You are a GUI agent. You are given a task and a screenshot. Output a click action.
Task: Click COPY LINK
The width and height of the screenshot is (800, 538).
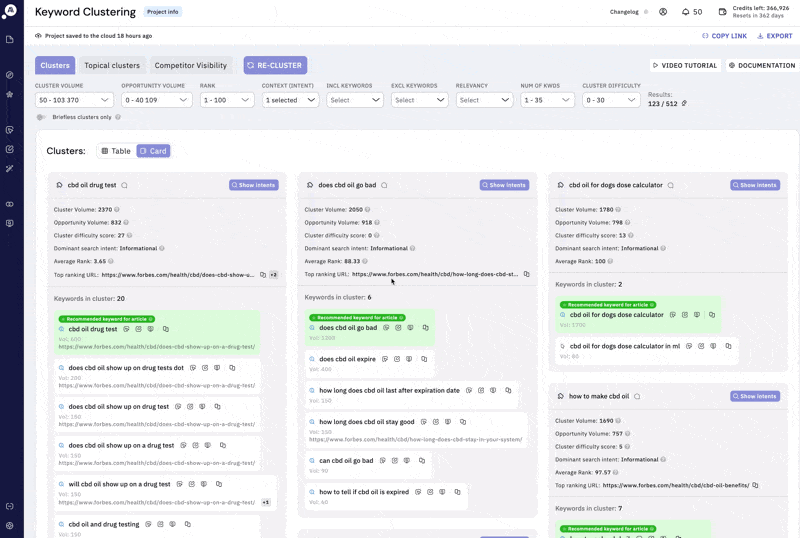click(x=724, y=36)
